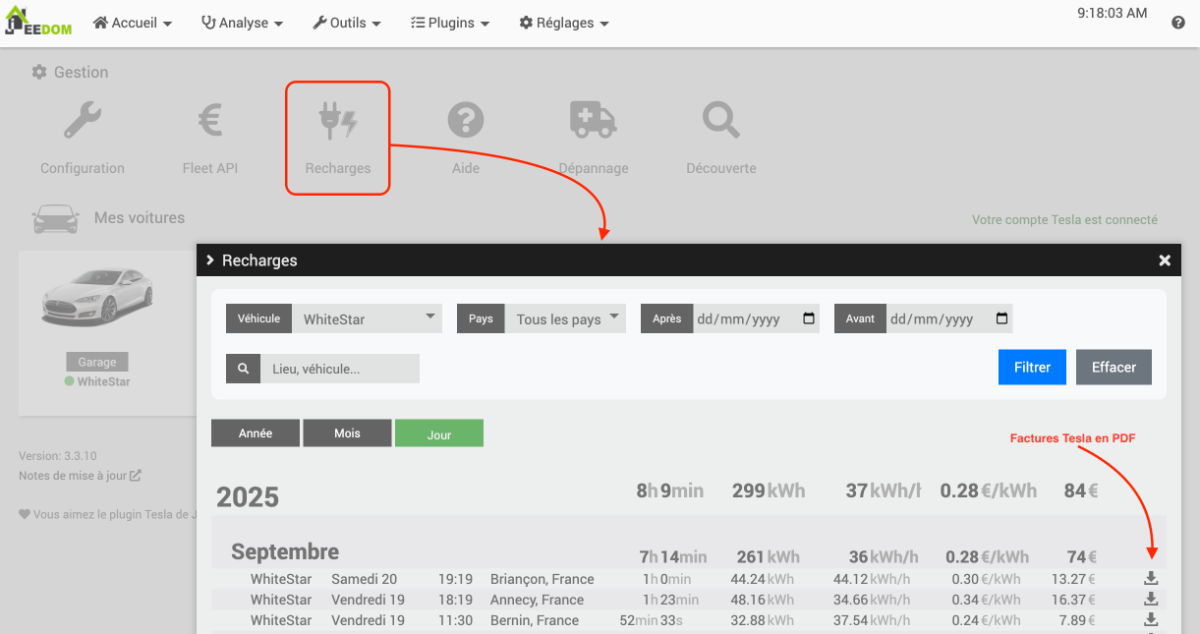Viewport: 1200px width, 634px height.
Task: Open the Accueil menu
Action: click(132, 23)
